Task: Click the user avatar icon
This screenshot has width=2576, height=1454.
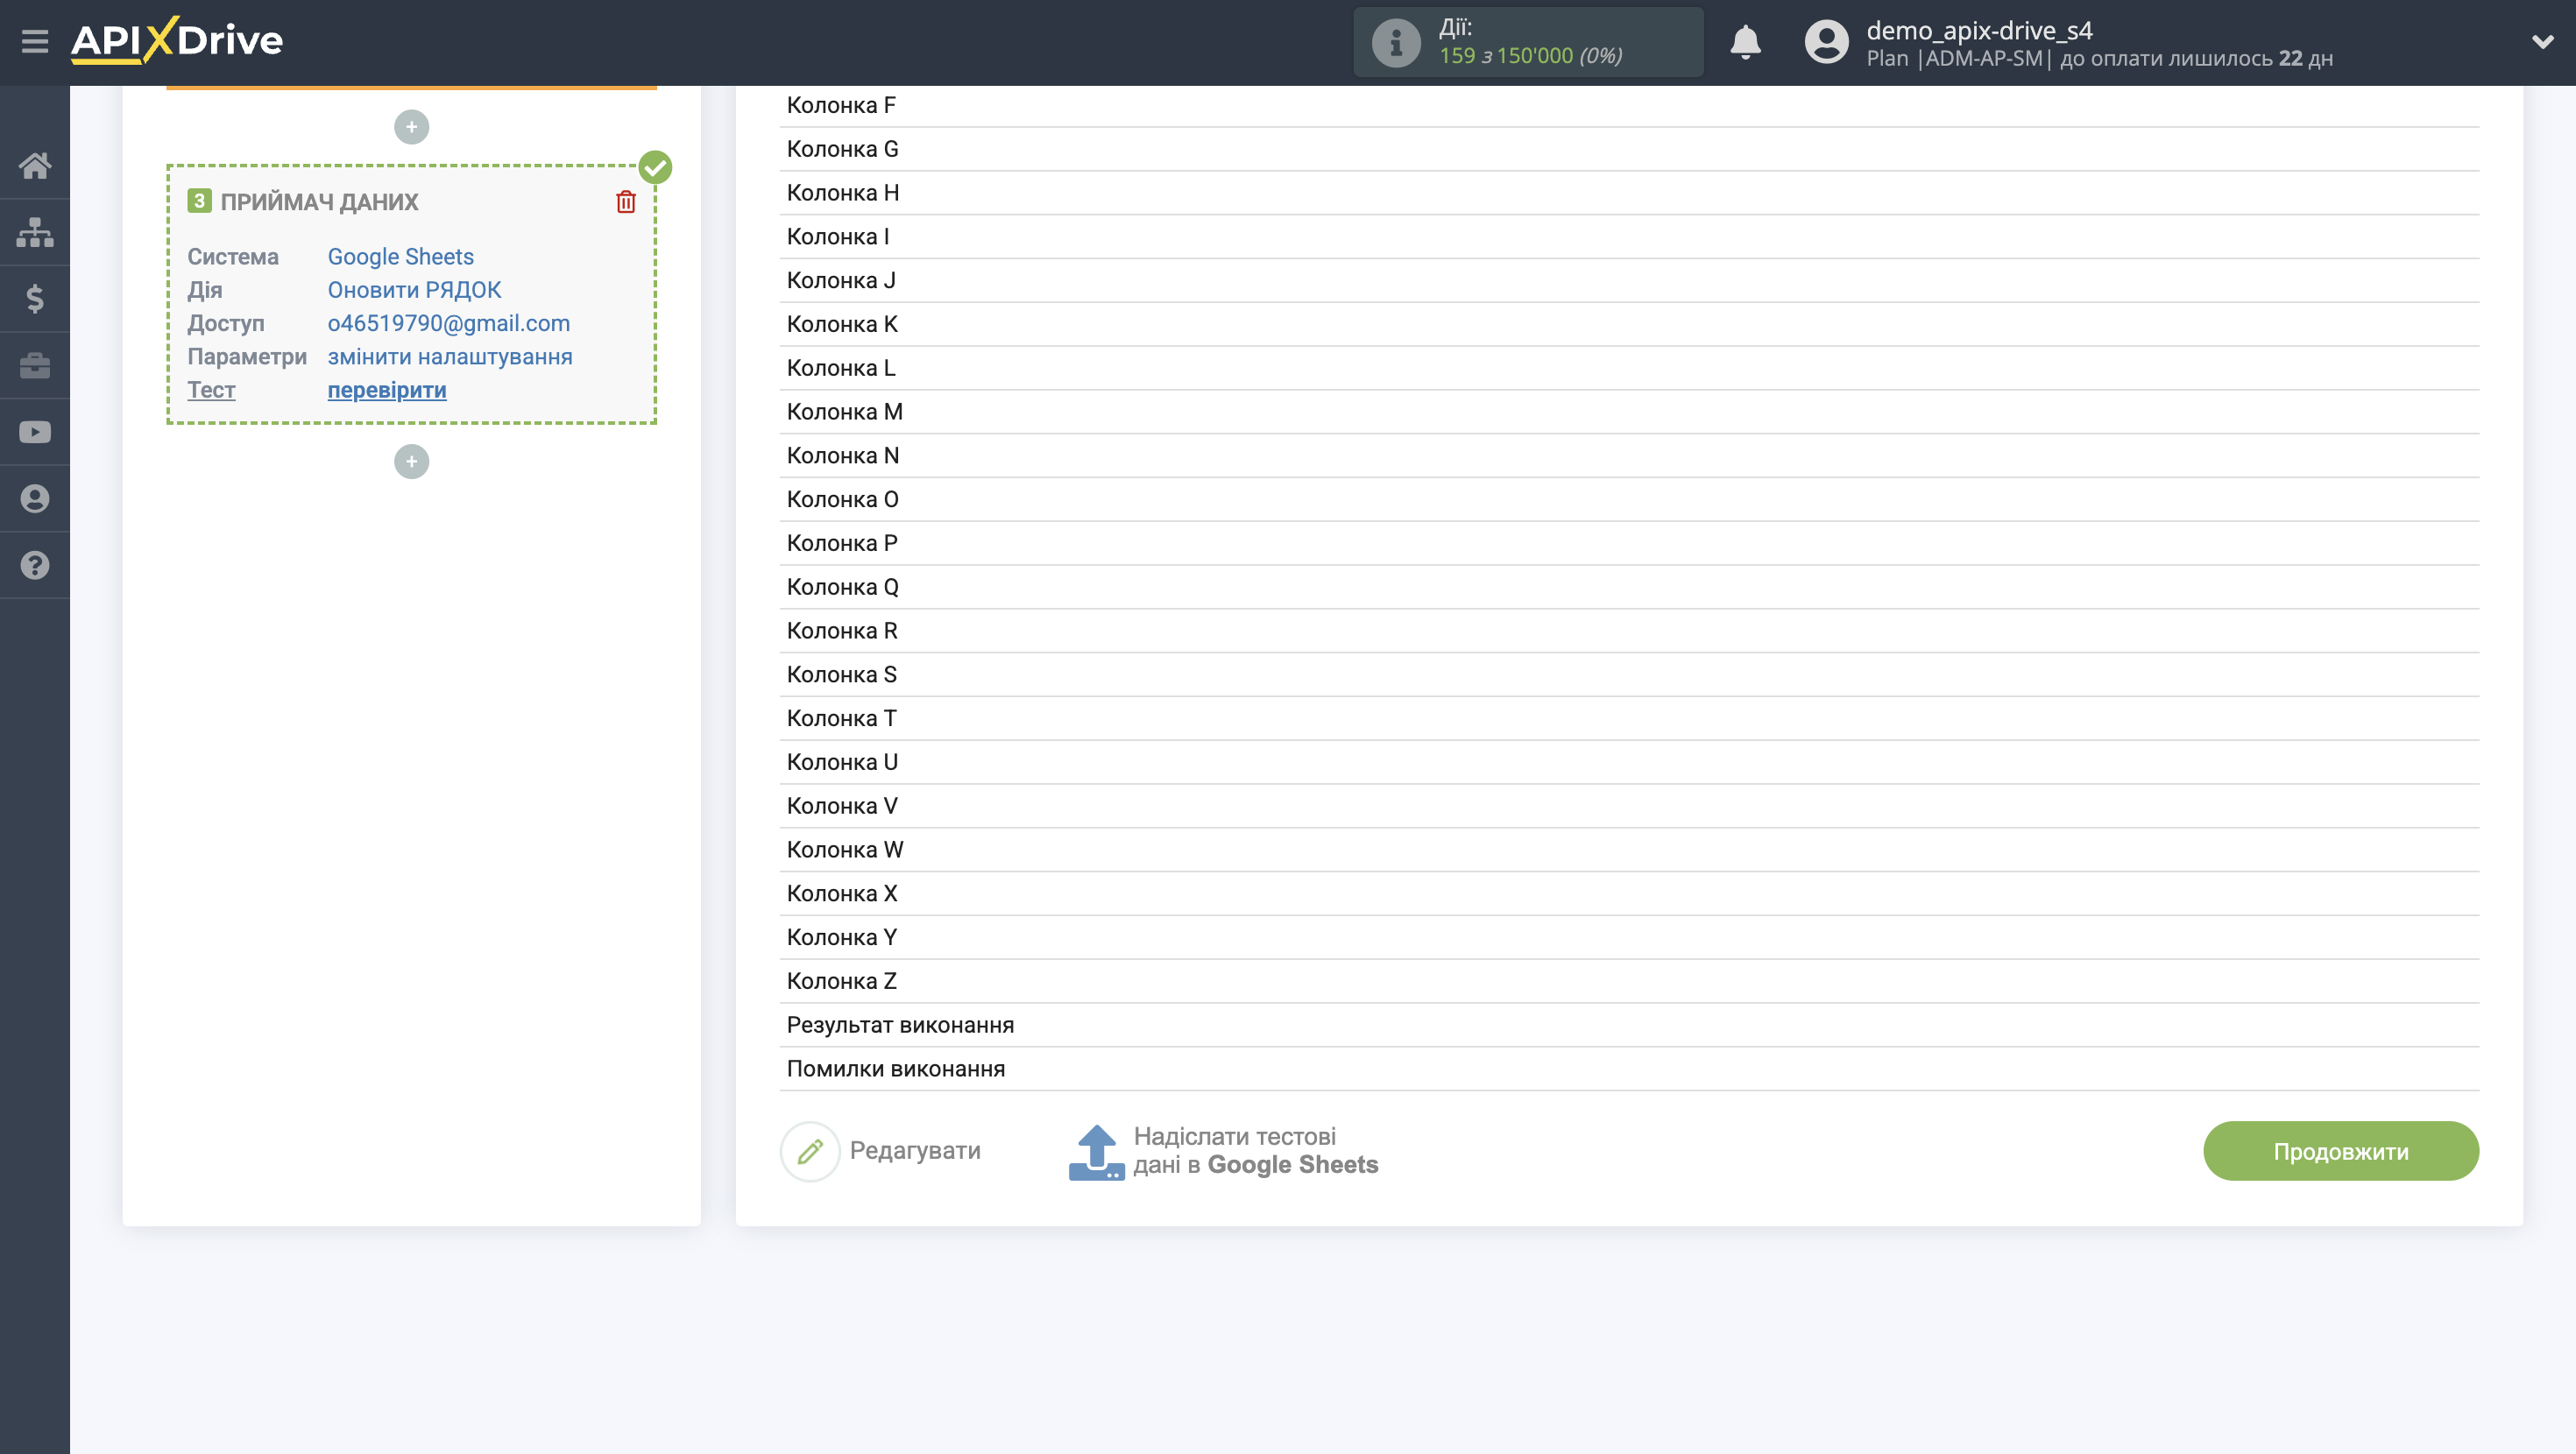Action: pyautogui.click(x=1826, y=42)
